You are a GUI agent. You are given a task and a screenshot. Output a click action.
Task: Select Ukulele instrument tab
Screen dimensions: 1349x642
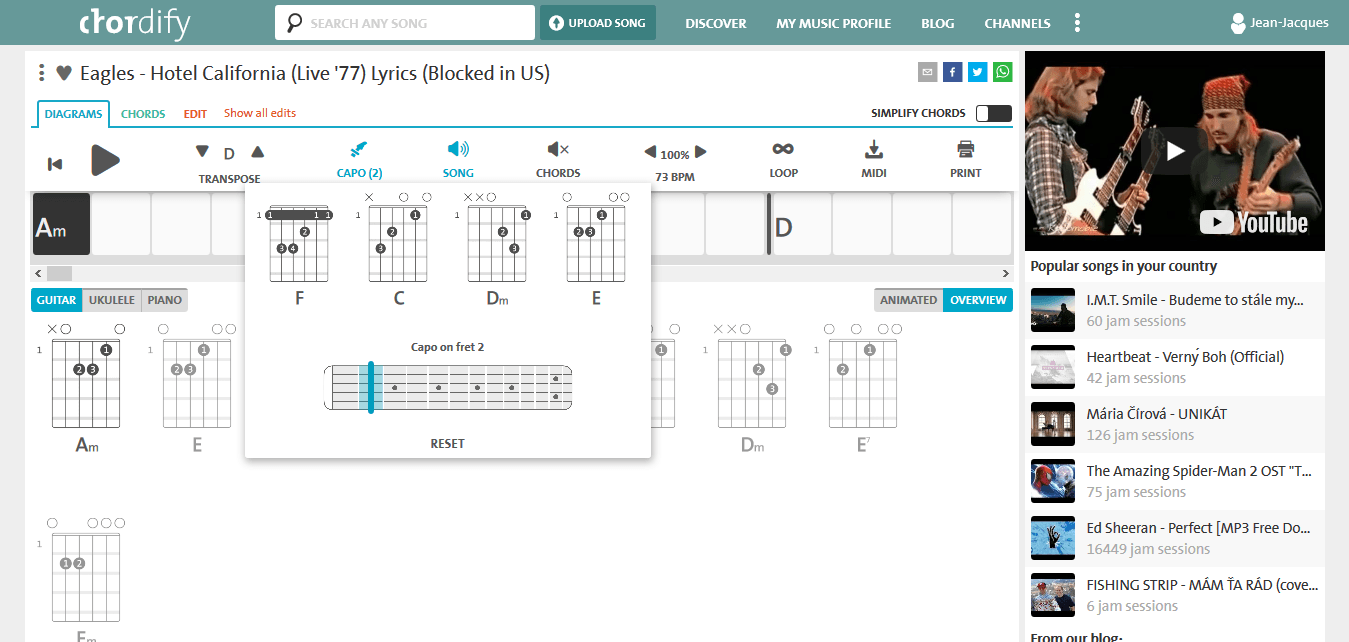pyautogui.click(x=112, y=300)
